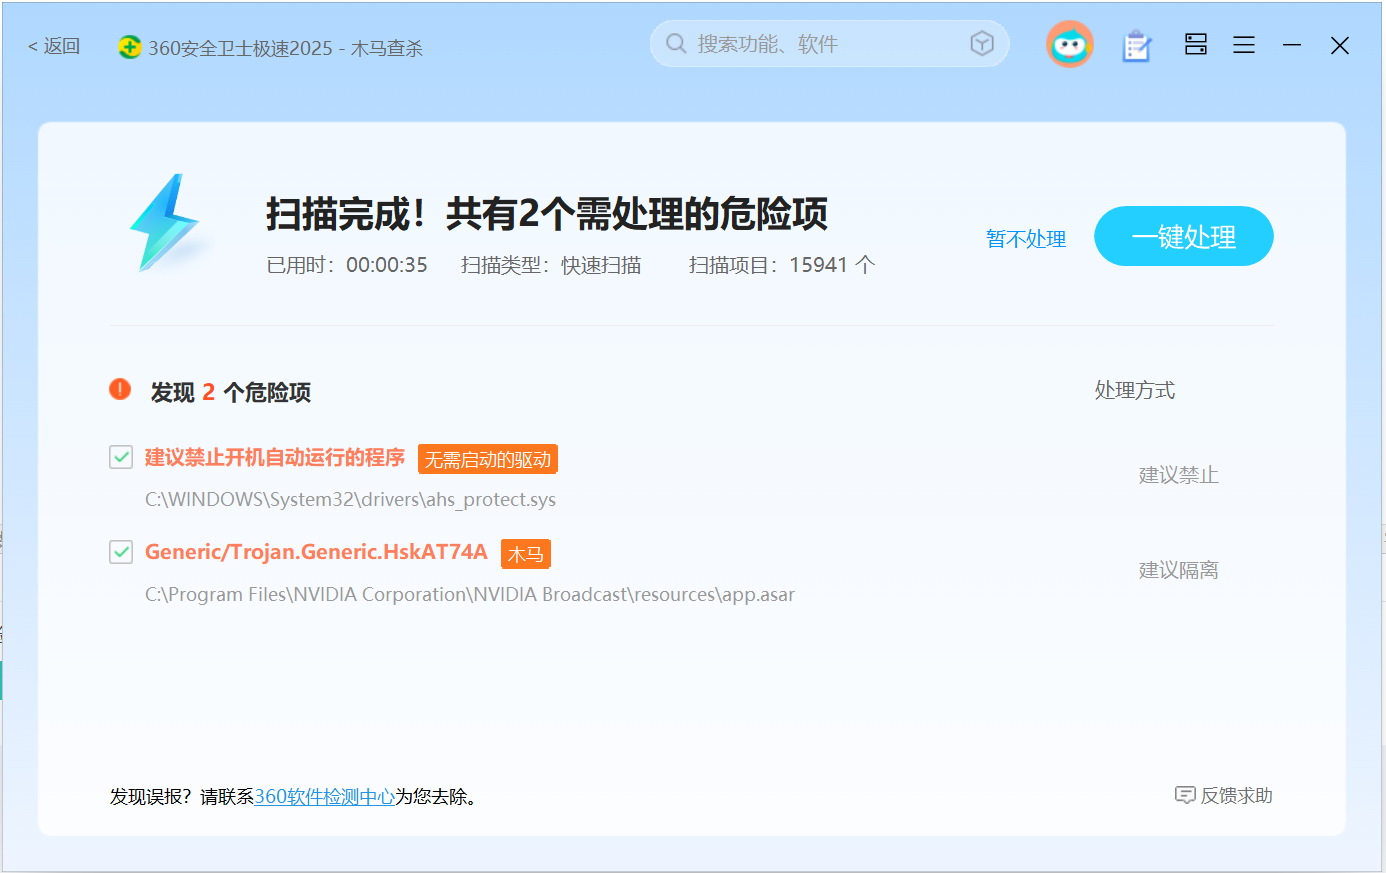Viewport: 1386px width, 873px height.
Task: Click the skin/layout switch icon
Action: tap(1196, 44)
